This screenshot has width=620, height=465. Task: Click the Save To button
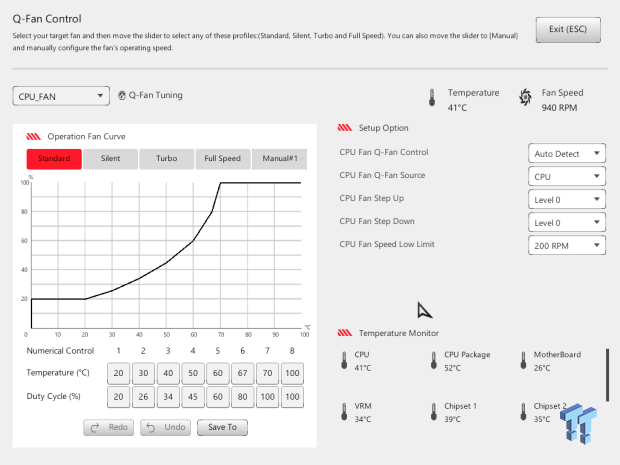tap(222, 427)
